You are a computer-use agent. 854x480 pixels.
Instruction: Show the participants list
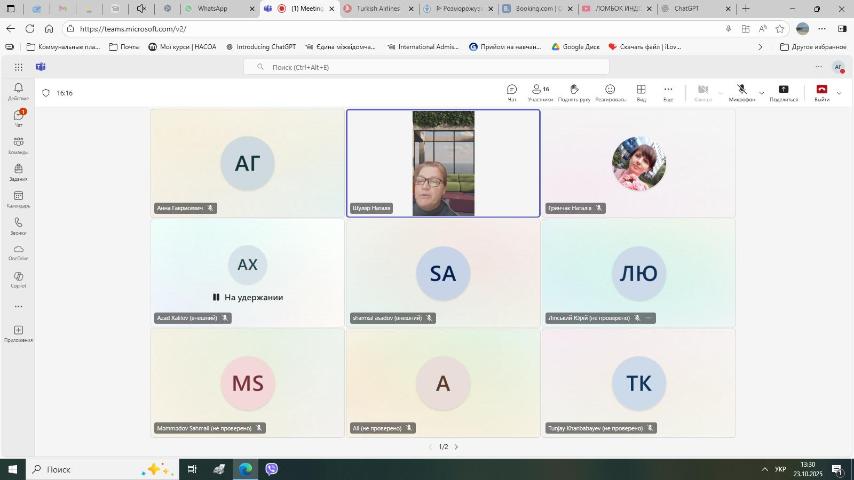(x=540, y=91)
